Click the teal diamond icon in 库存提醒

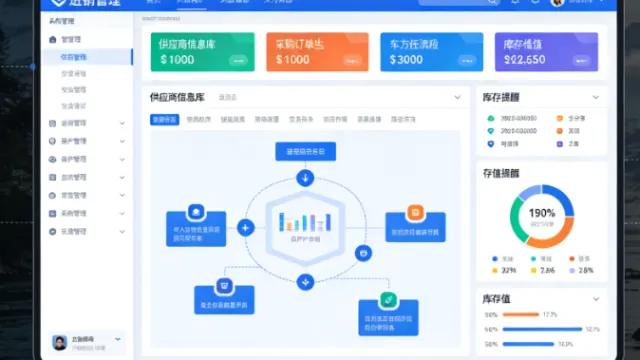[491, 131]
